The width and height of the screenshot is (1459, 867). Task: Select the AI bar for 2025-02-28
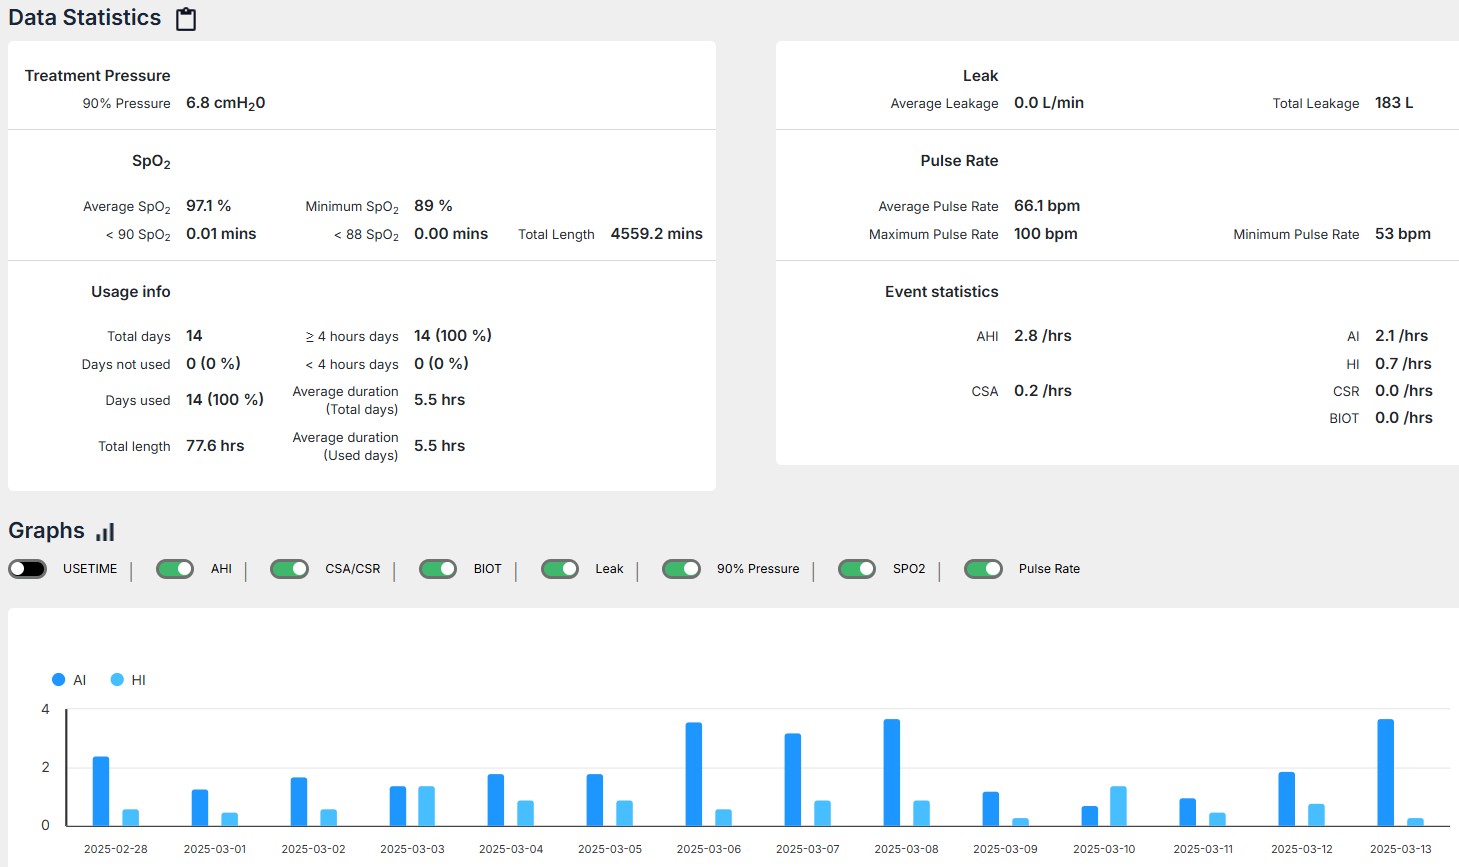pyautogui.click(x=101, y=791)
